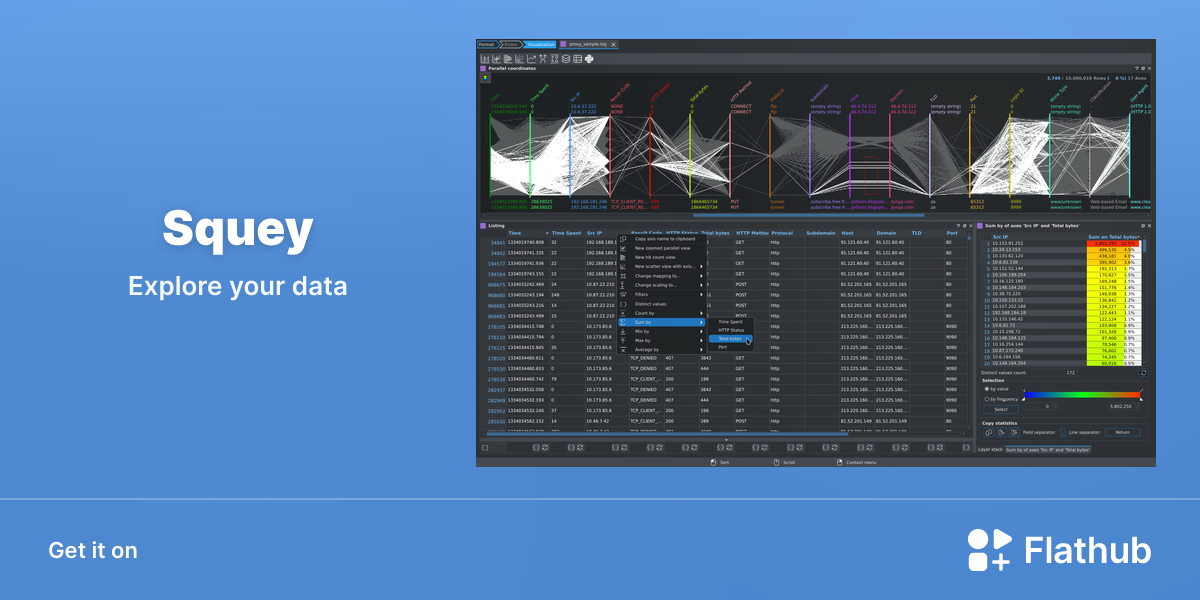The image size is (1200, 600).
Task: Click the cell '10.153.91.252' in Sum panel
Action: [1008, 243]
